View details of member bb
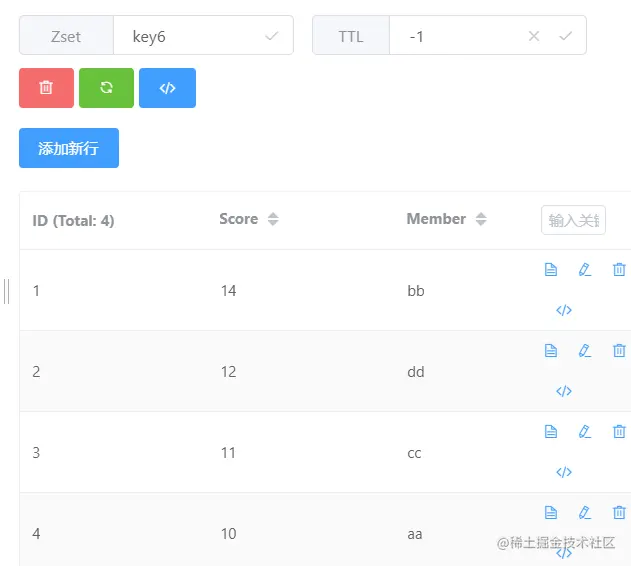 coord(551,269)
